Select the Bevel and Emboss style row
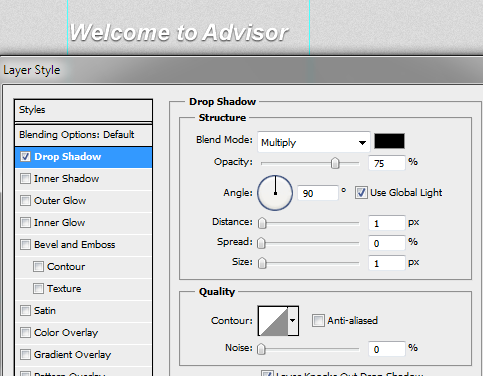Viewport: 483px width, 376px height. click(x=83, y=245)
